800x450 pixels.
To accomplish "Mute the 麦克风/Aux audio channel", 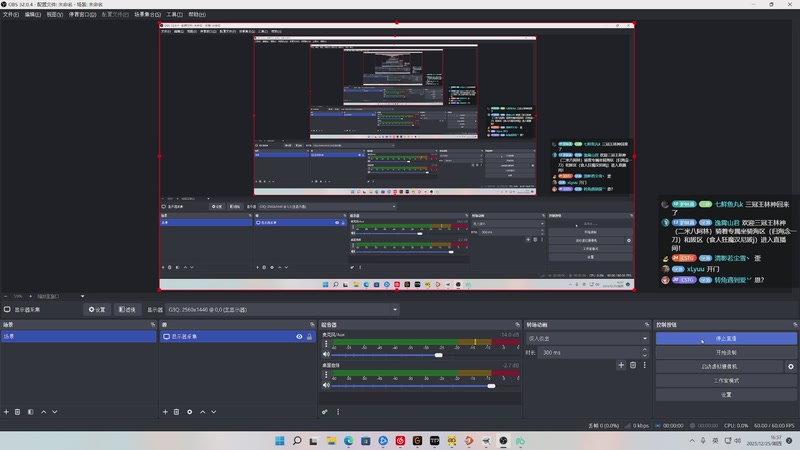I will (326, 355).
